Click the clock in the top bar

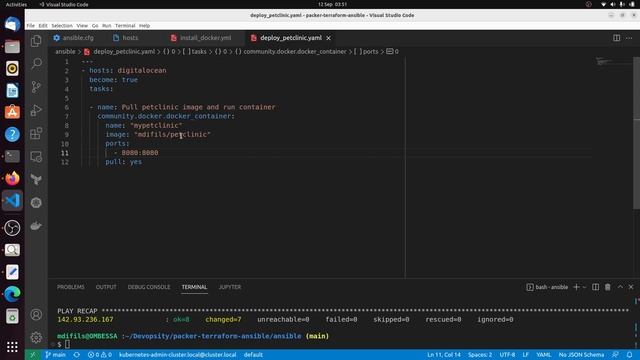[332, 4]
